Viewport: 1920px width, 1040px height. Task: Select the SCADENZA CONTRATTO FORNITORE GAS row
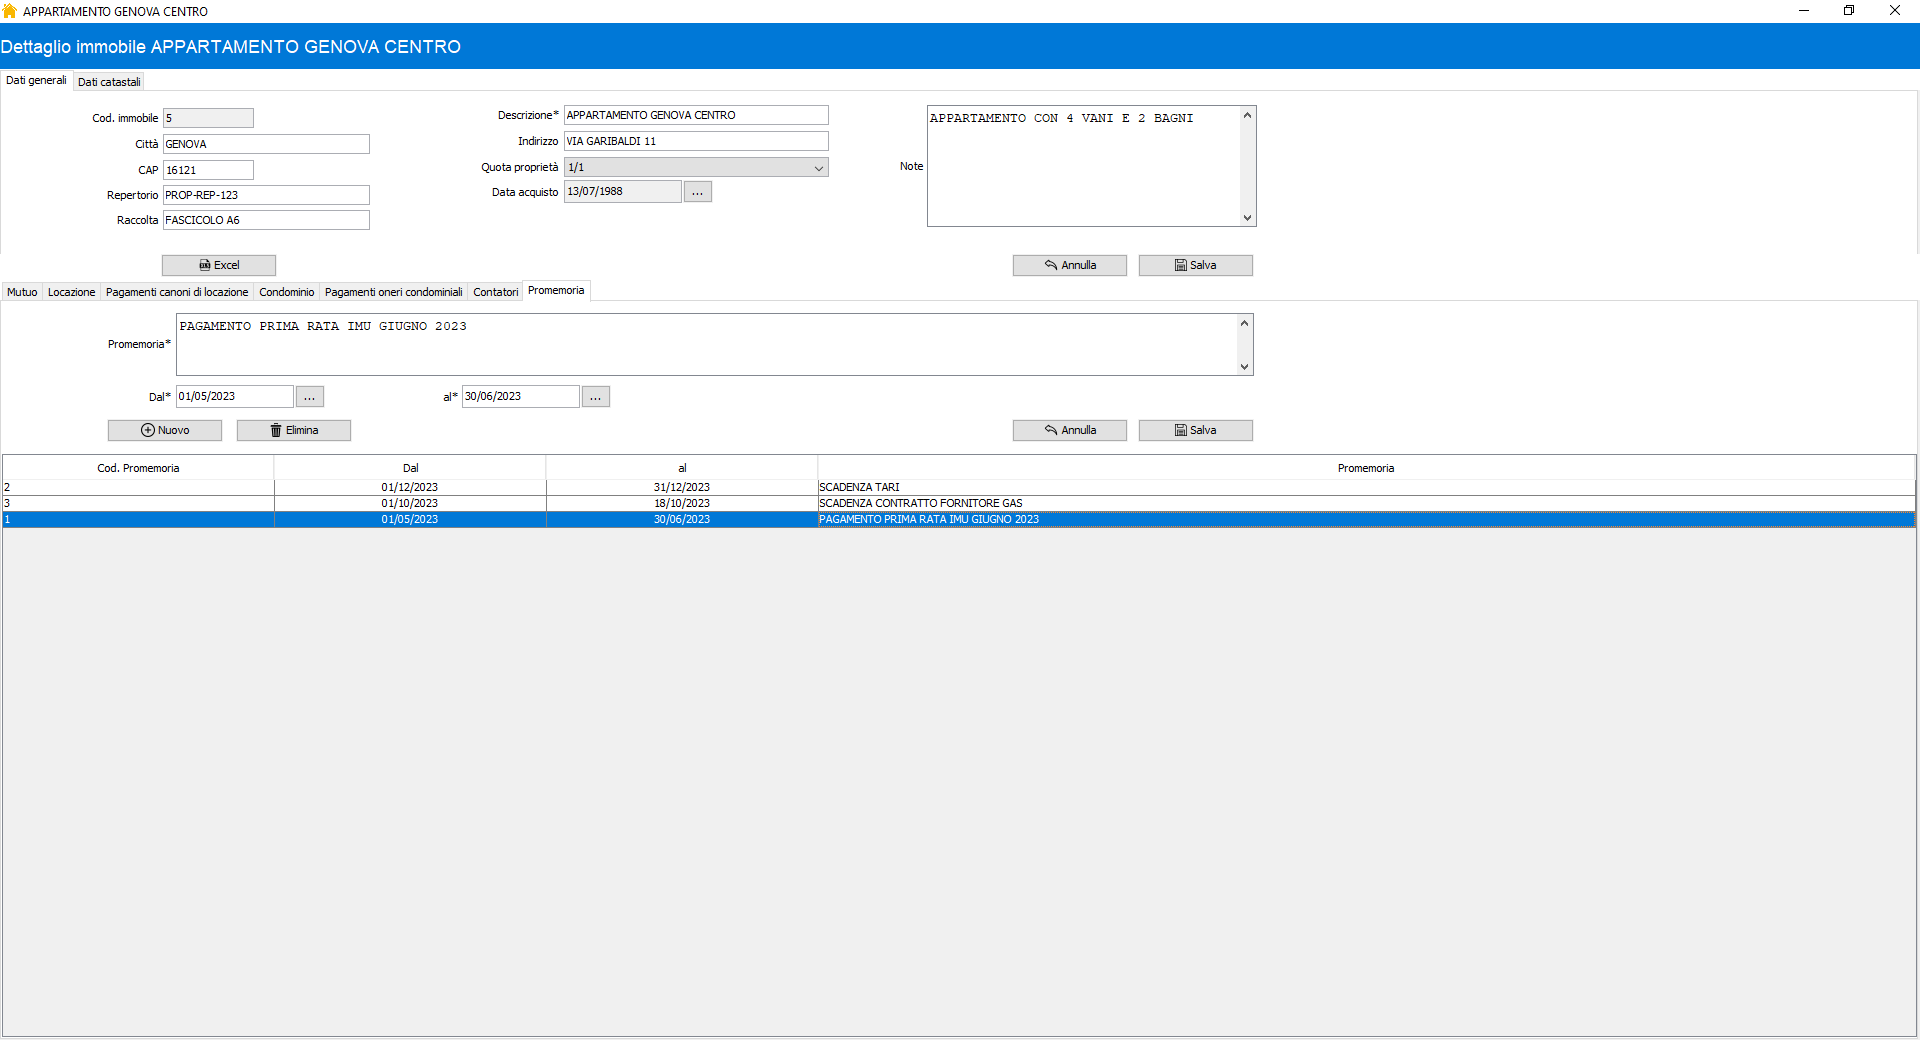pyautogui.click(x=920, y=503)
